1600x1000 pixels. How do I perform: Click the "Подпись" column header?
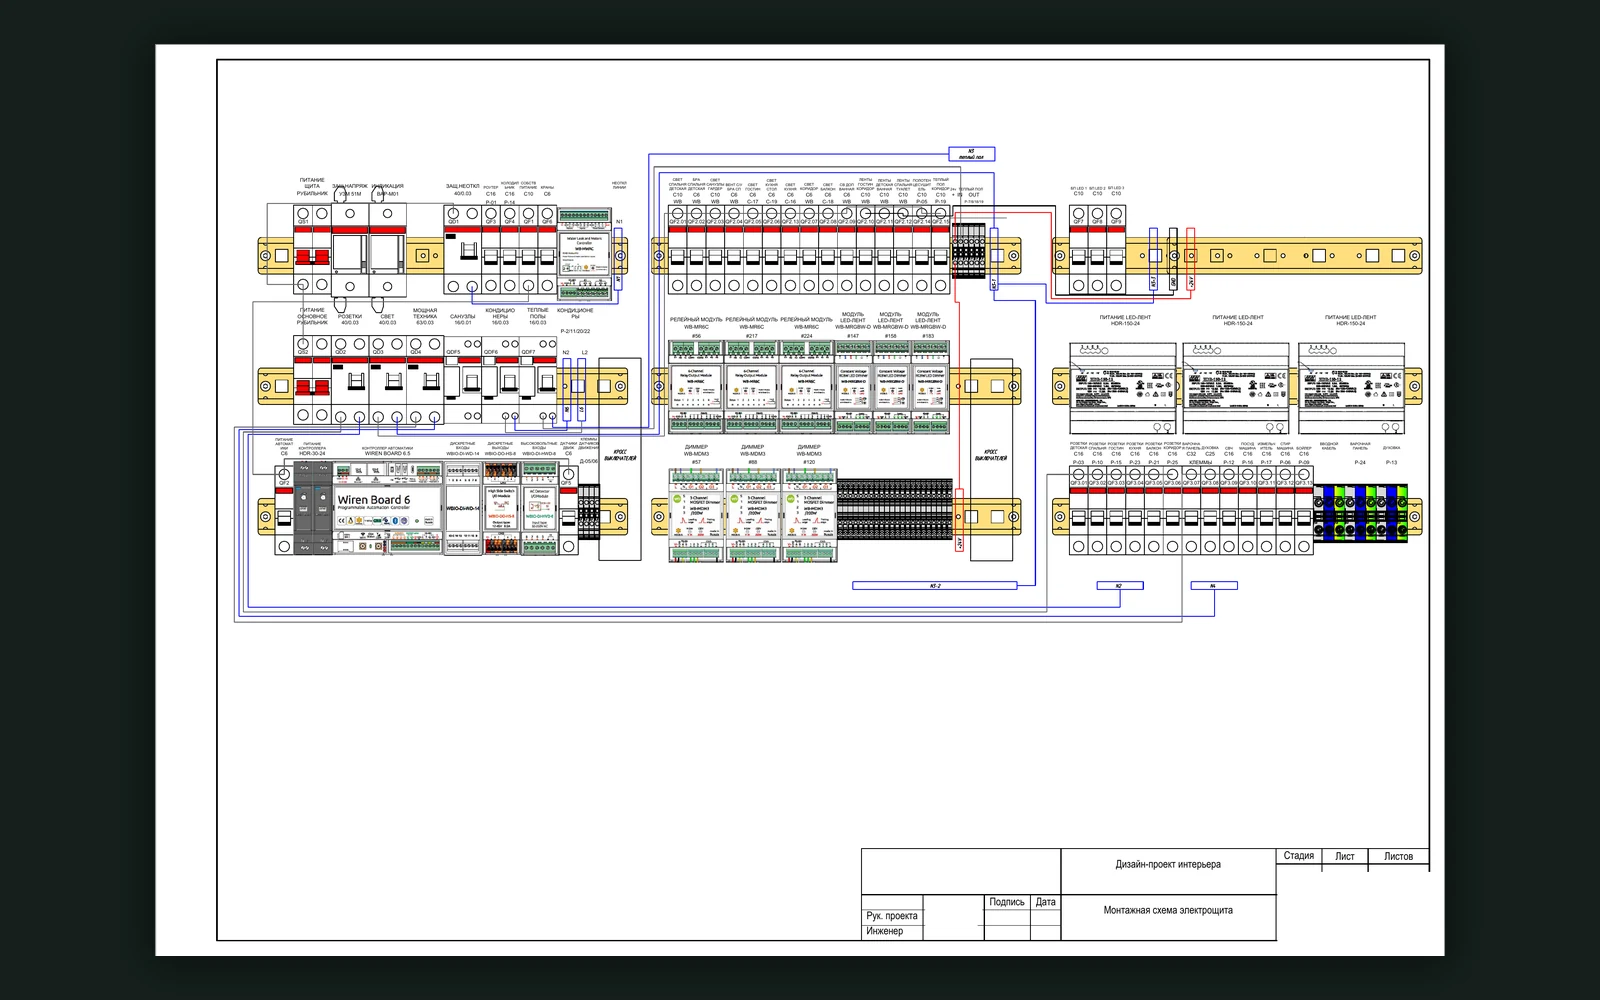pos(1007,902)
